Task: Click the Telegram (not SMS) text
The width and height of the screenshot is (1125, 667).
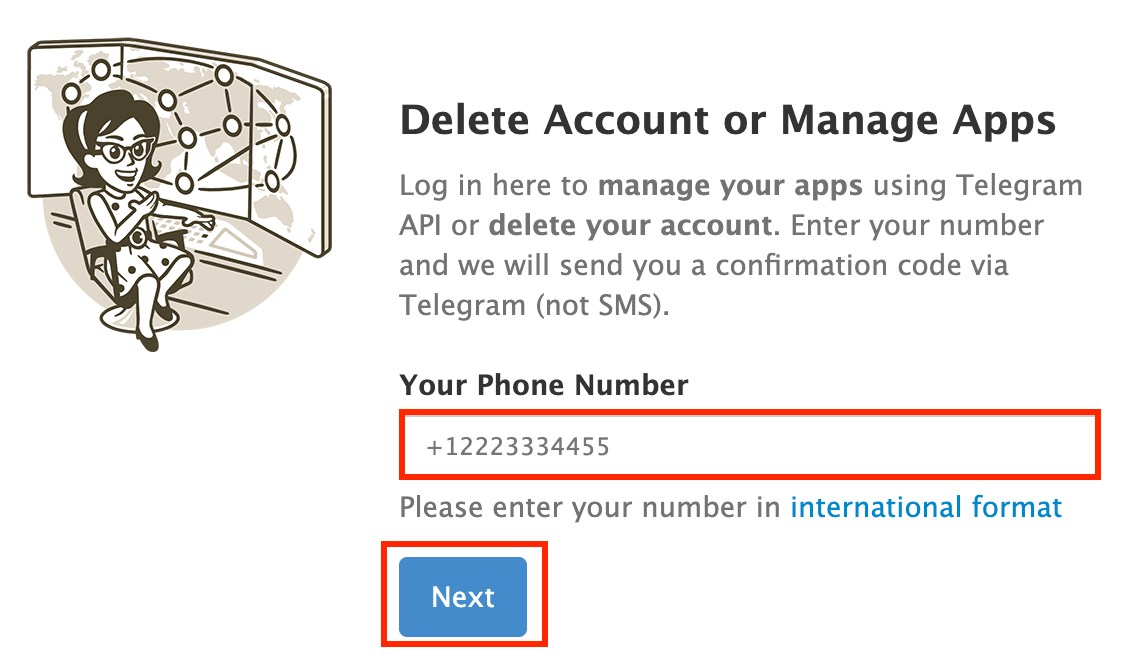Action: pos(533,304)
